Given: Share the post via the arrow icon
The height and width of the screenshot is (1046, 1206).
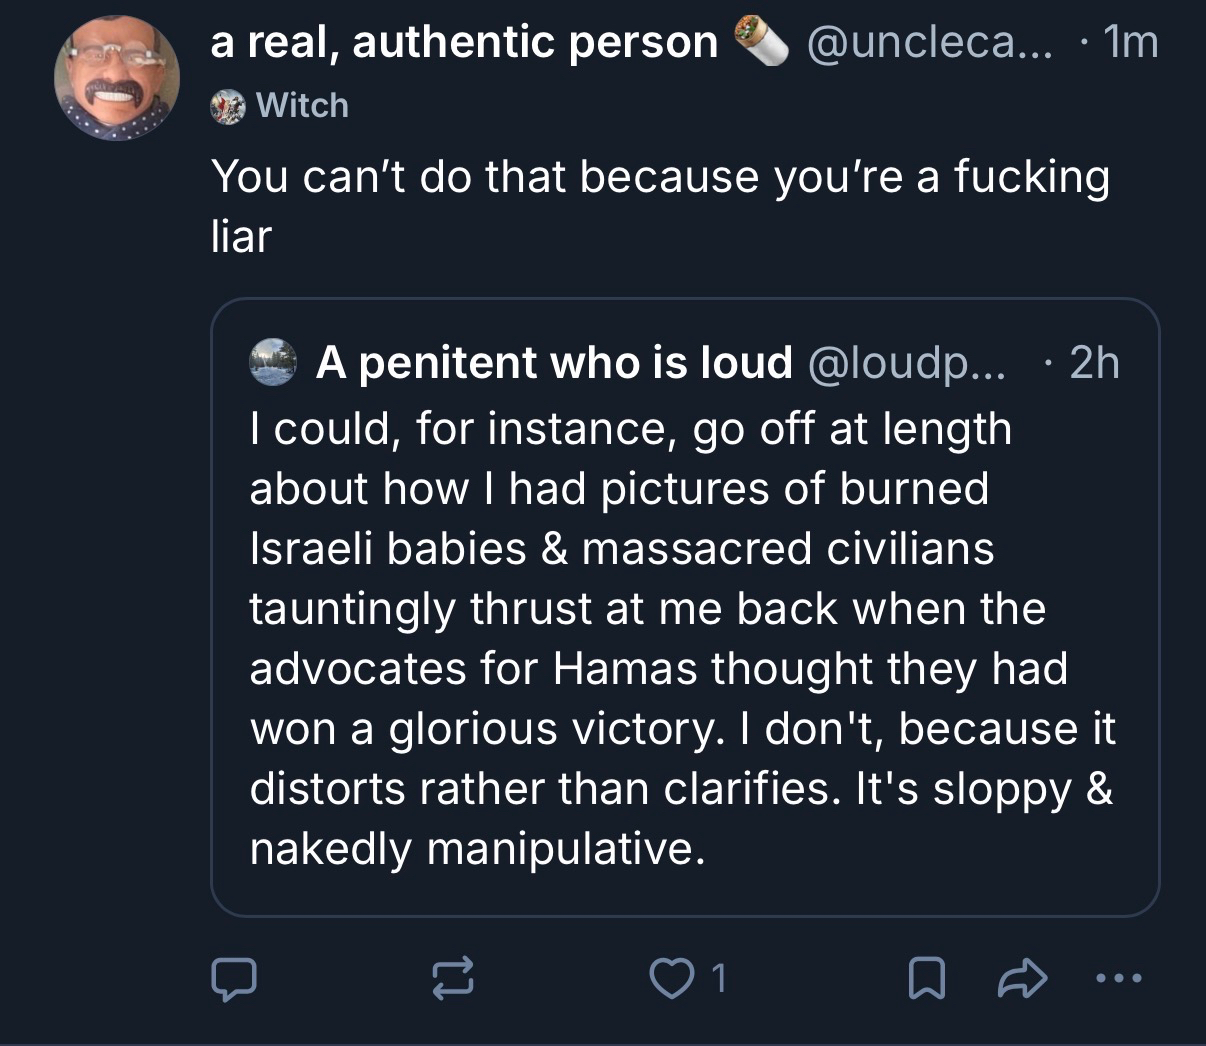Looking at the screenshot, I should [x=1022, y=979].
